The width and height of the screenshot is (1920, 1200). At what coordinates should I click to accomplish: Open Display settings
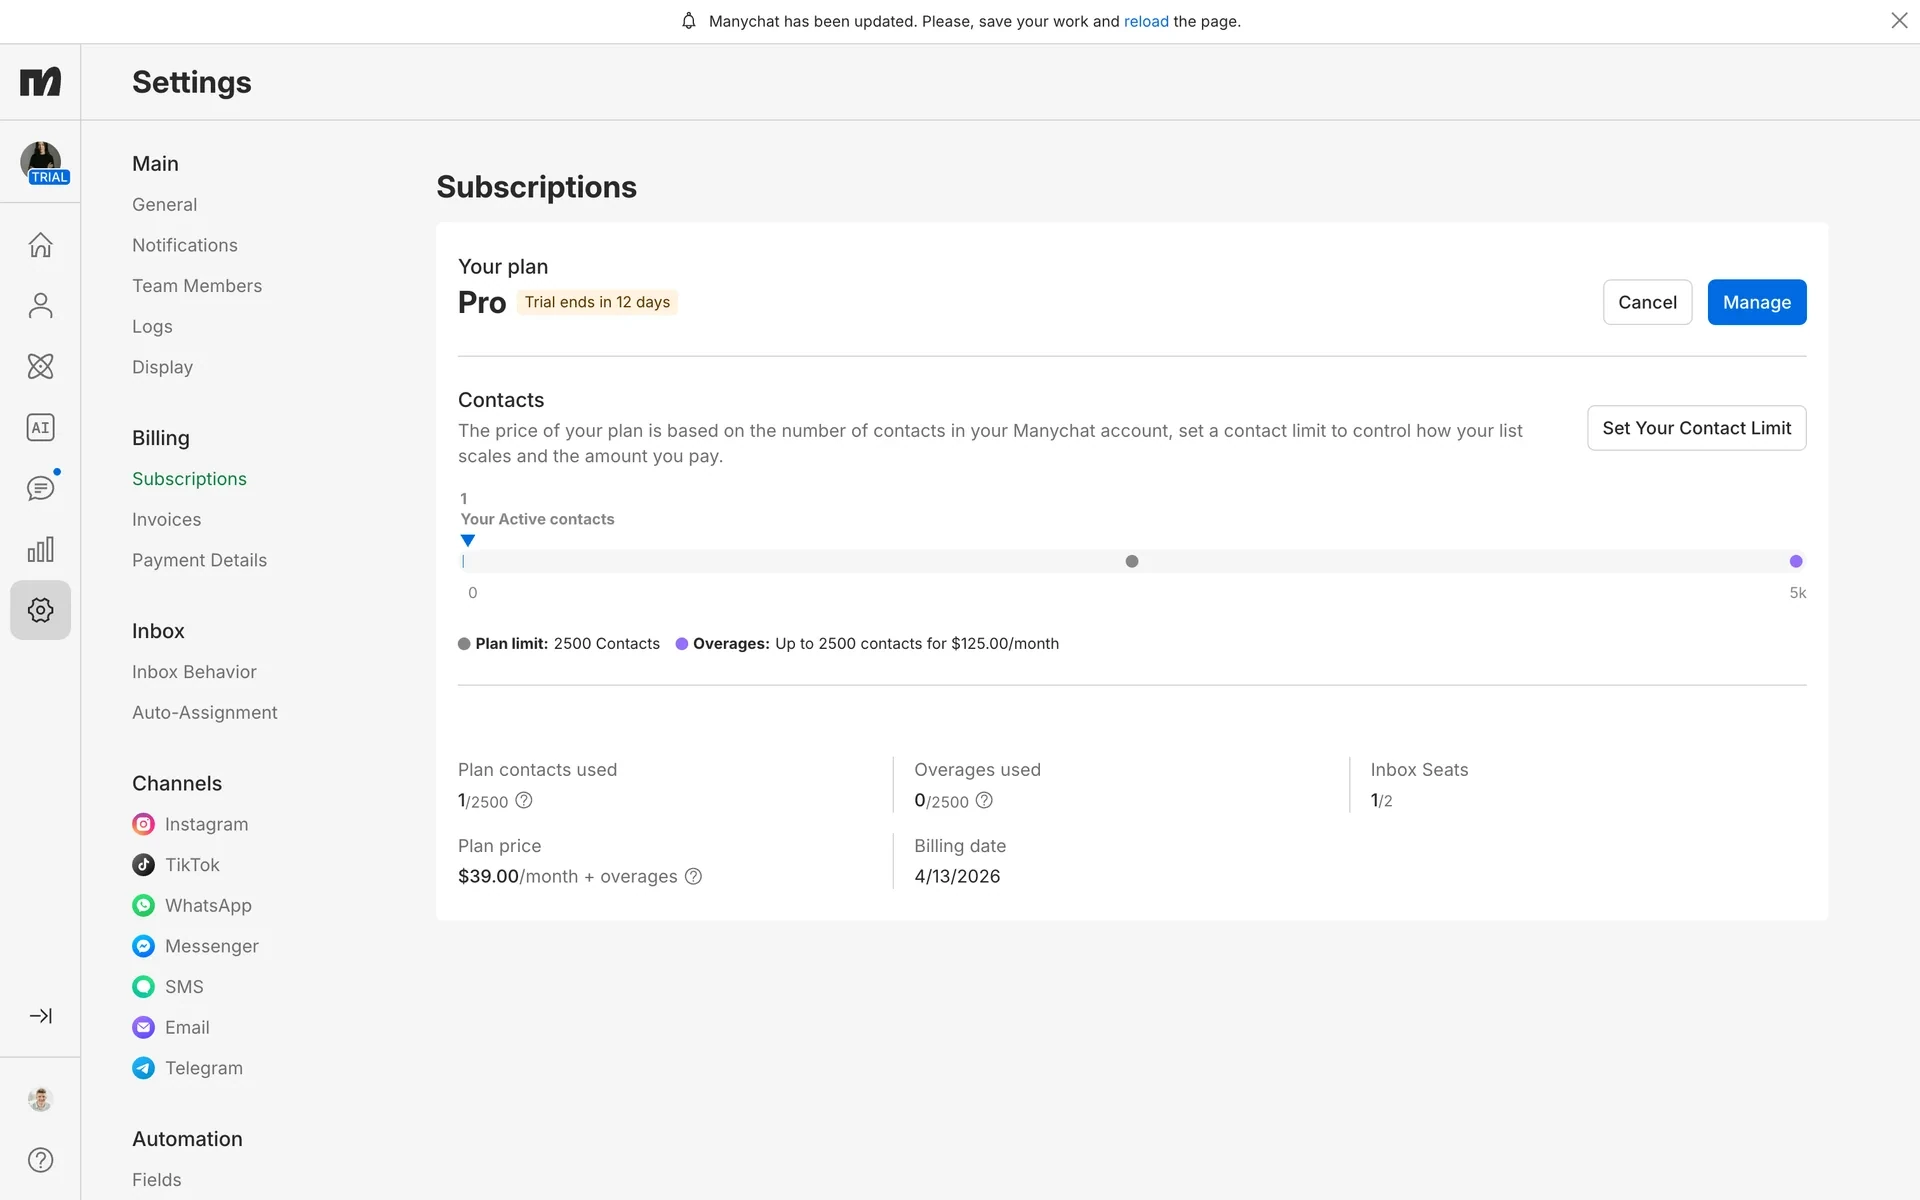coord(162,367)
